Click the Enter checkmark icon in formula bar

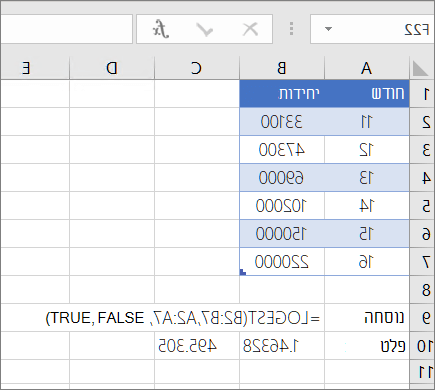click(x=204, y=29)
